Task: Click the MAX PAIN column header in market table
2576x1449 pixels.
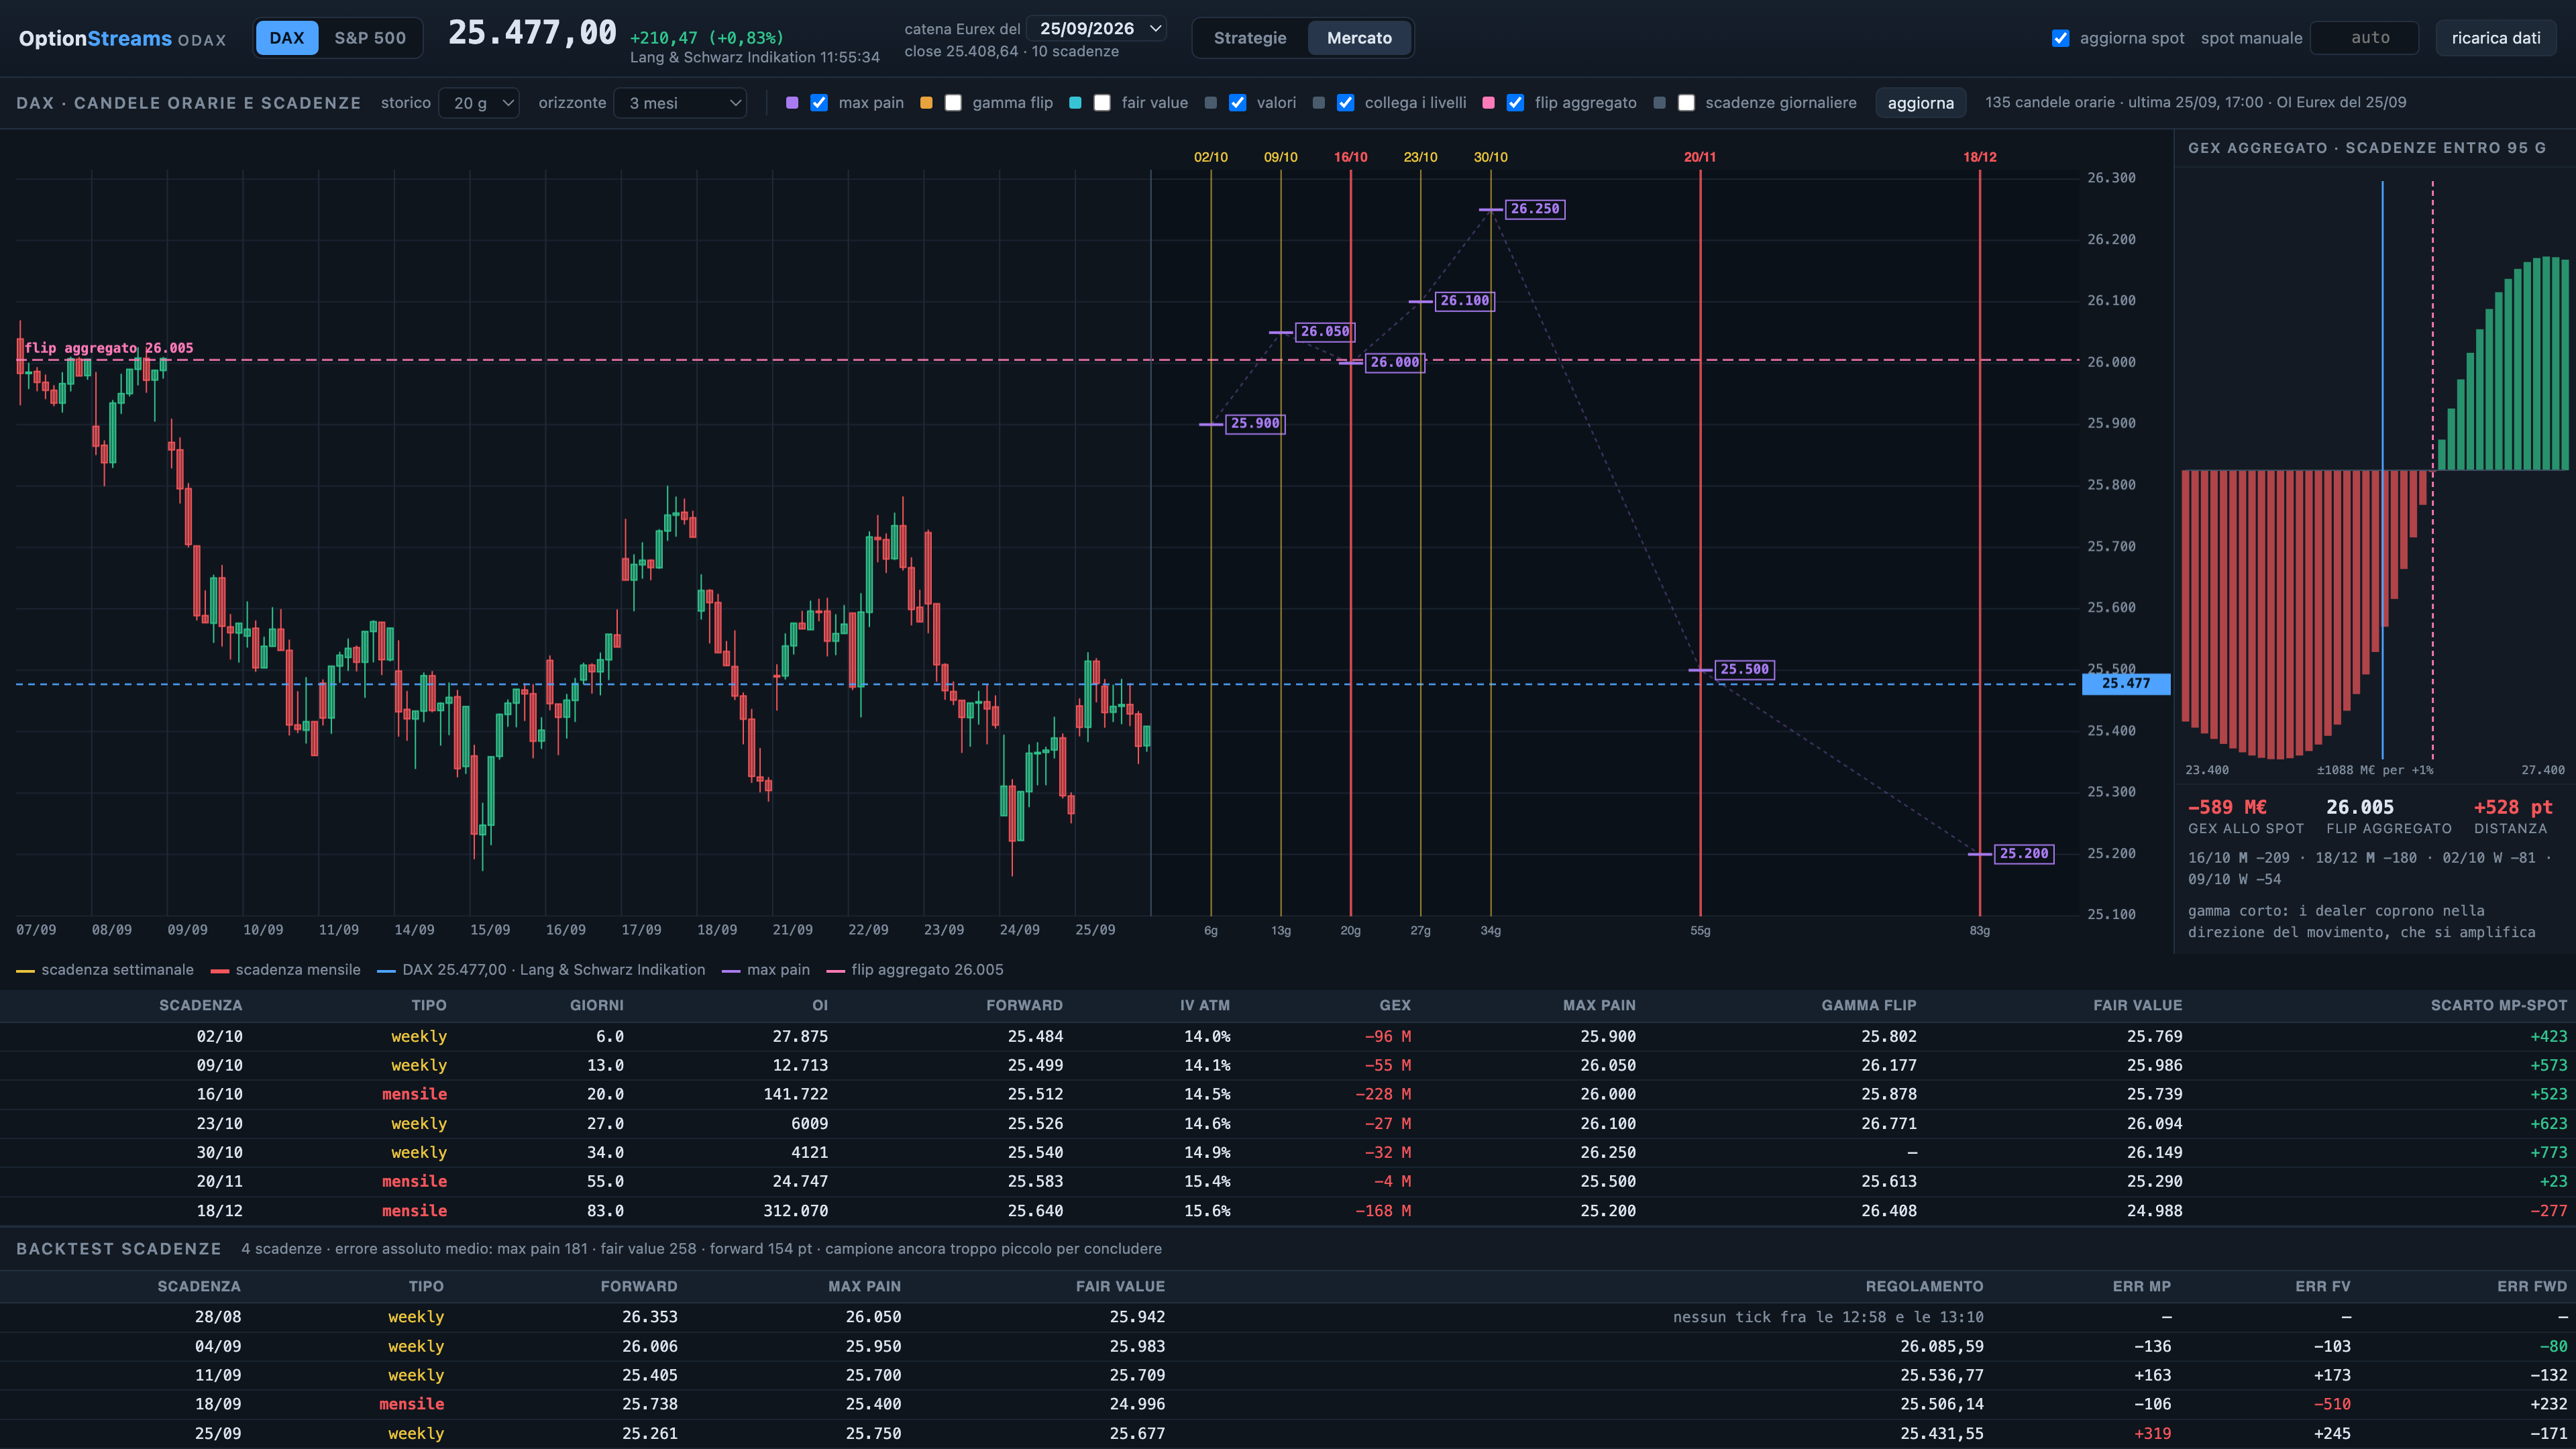Action: point(1599,1005)
